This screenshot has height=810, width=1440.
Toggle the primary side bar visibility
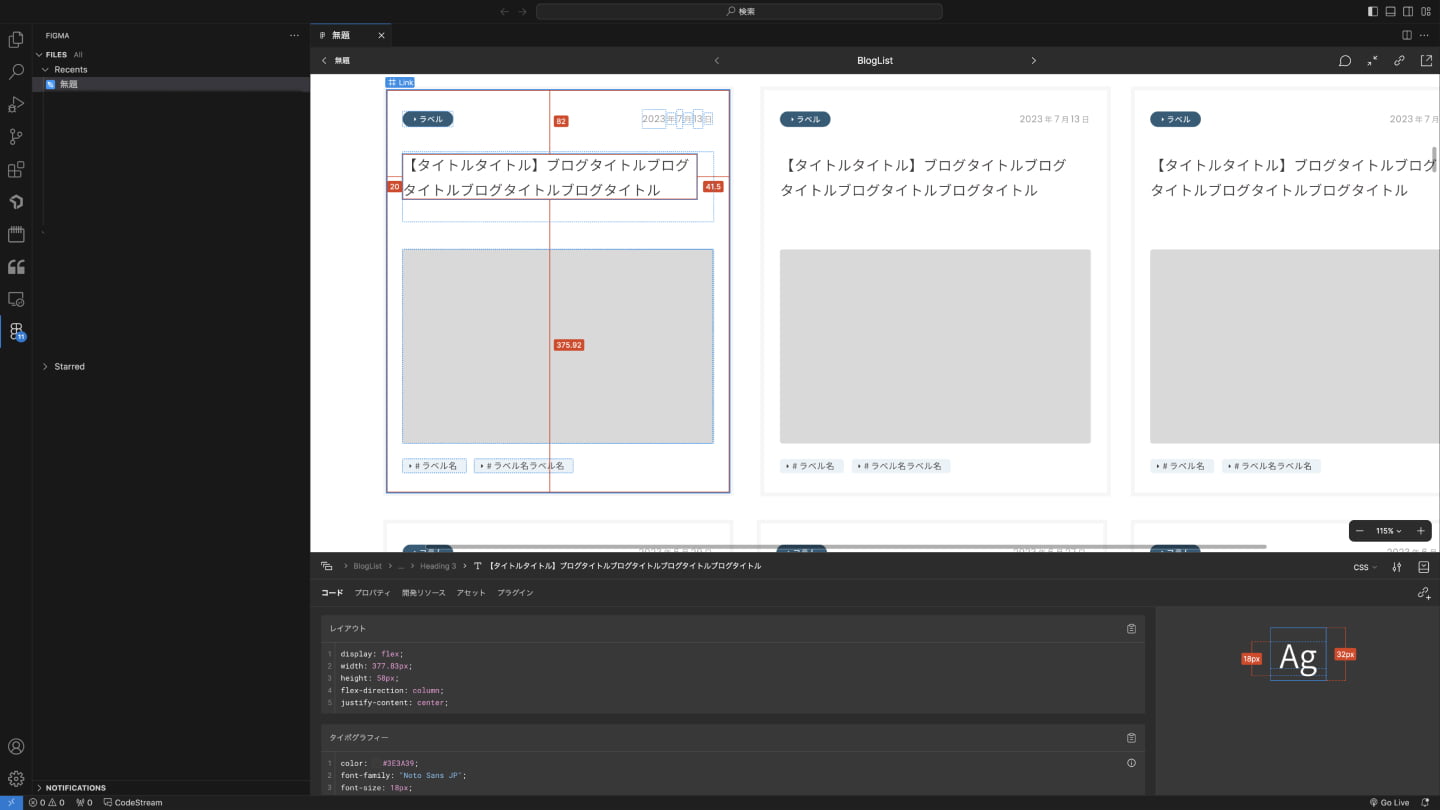[x=1372, y=12]
